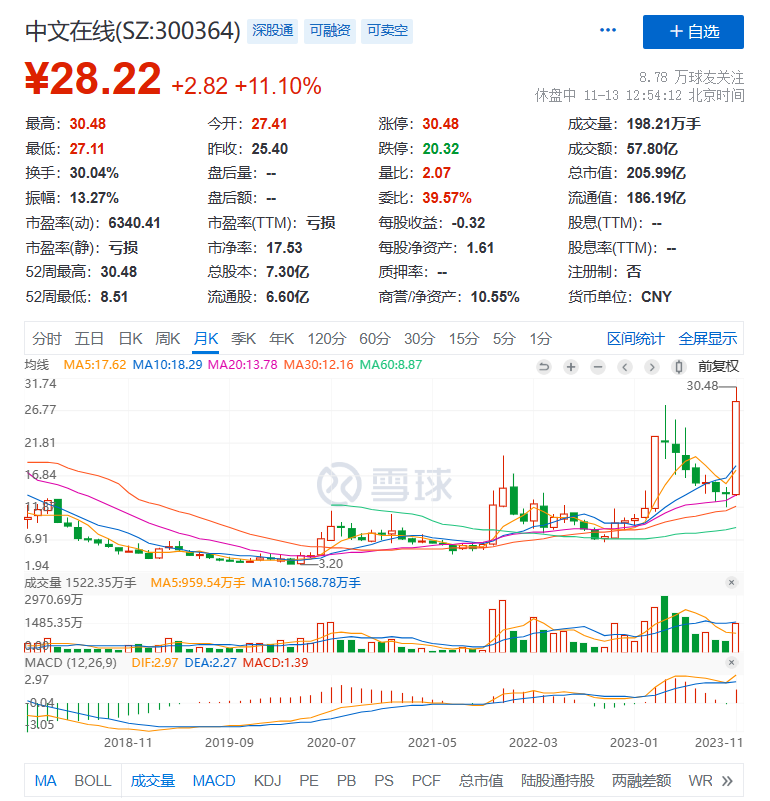
Task: Toggle the PCF sub-indicator
Action: point(426,781)
